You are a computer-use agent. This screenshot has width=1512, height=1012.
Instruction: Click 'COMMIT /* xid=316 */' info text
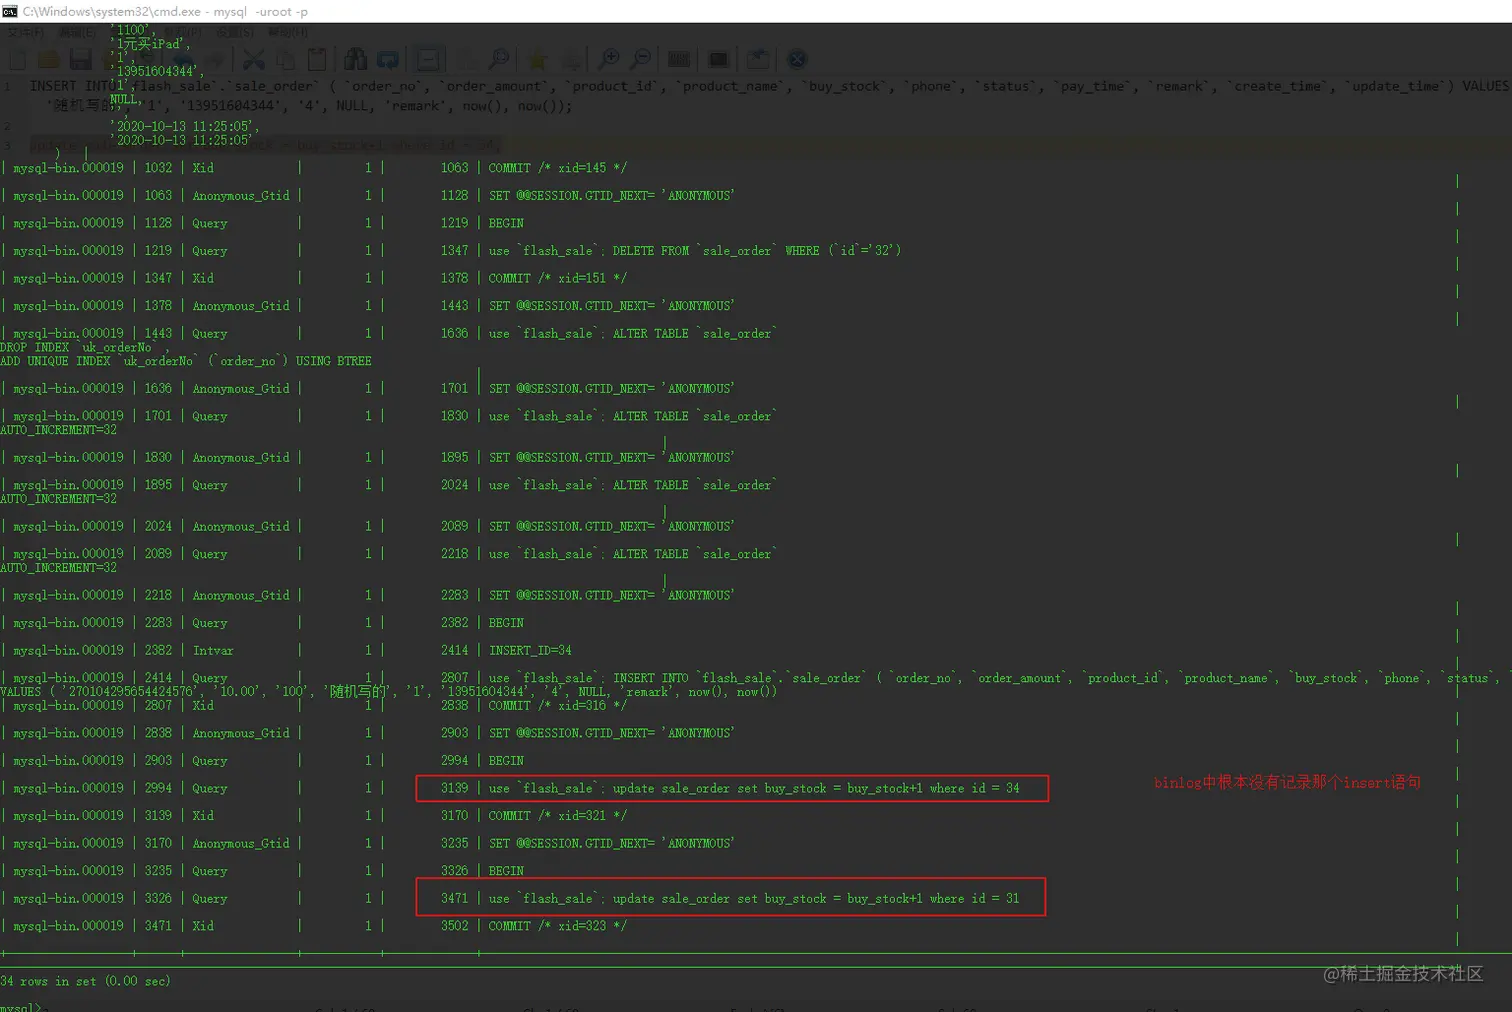557,705
